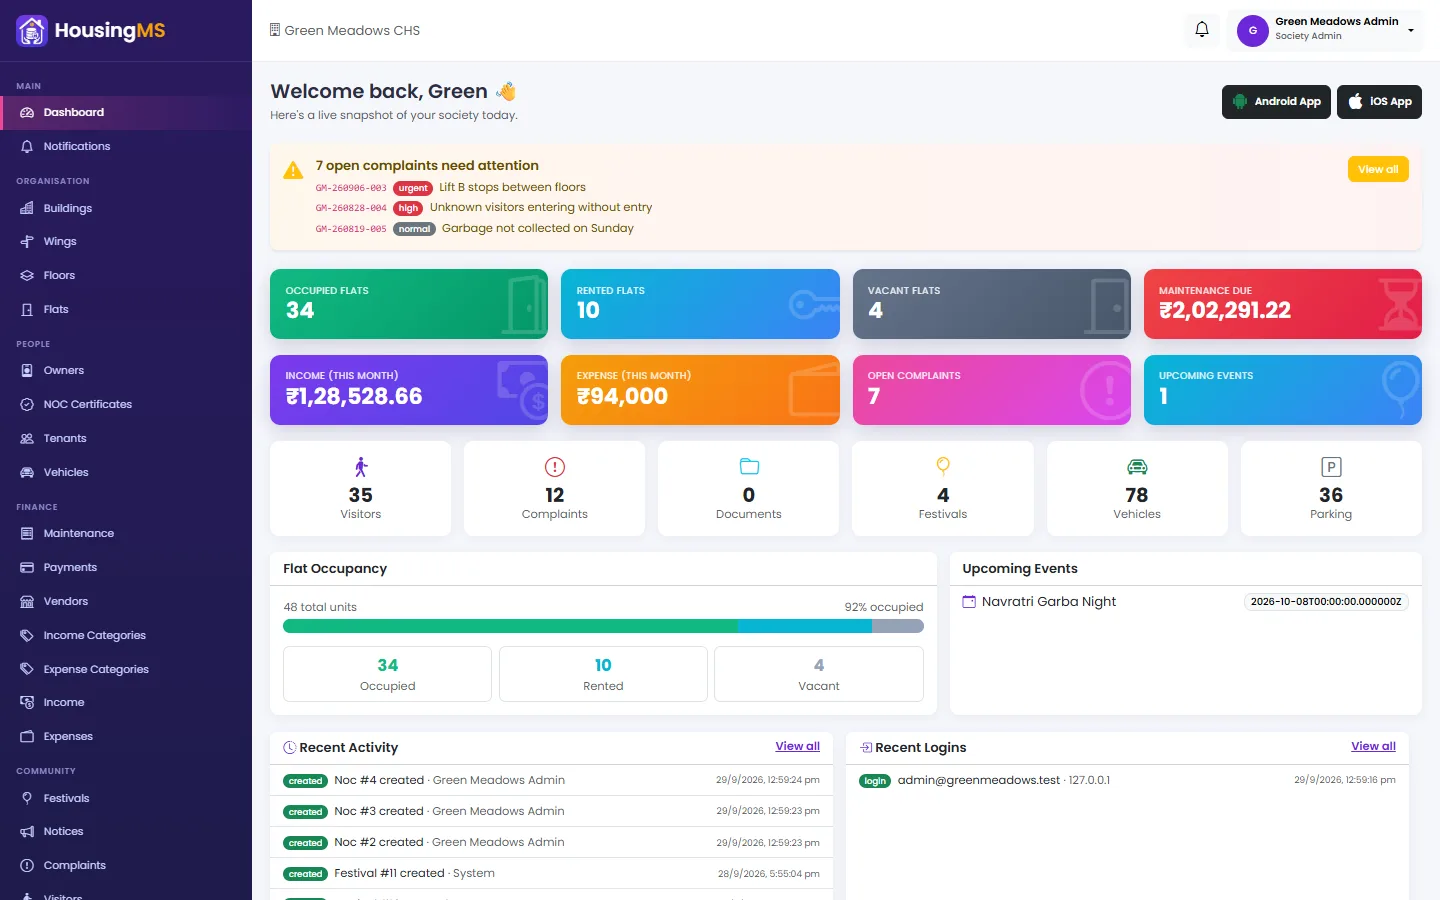1440x900 pixels.
Task: Go to Buildings menu item
Action: [126, 208]
